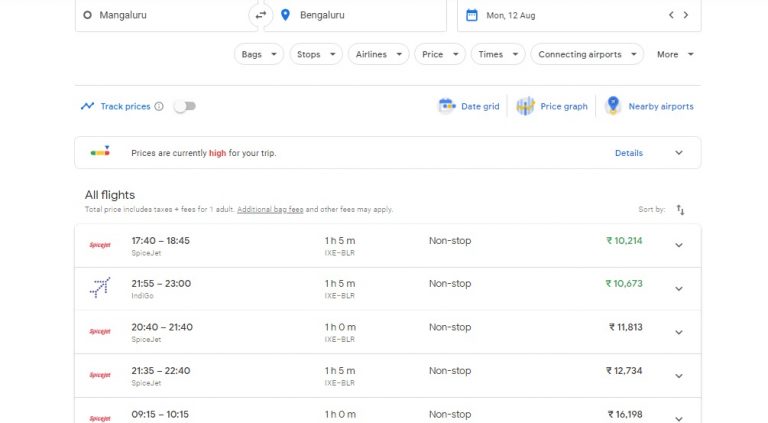This screenshot has height=423, width=768.
Task: Click 'Prices are currently high' message
Action: click(204, 153)
